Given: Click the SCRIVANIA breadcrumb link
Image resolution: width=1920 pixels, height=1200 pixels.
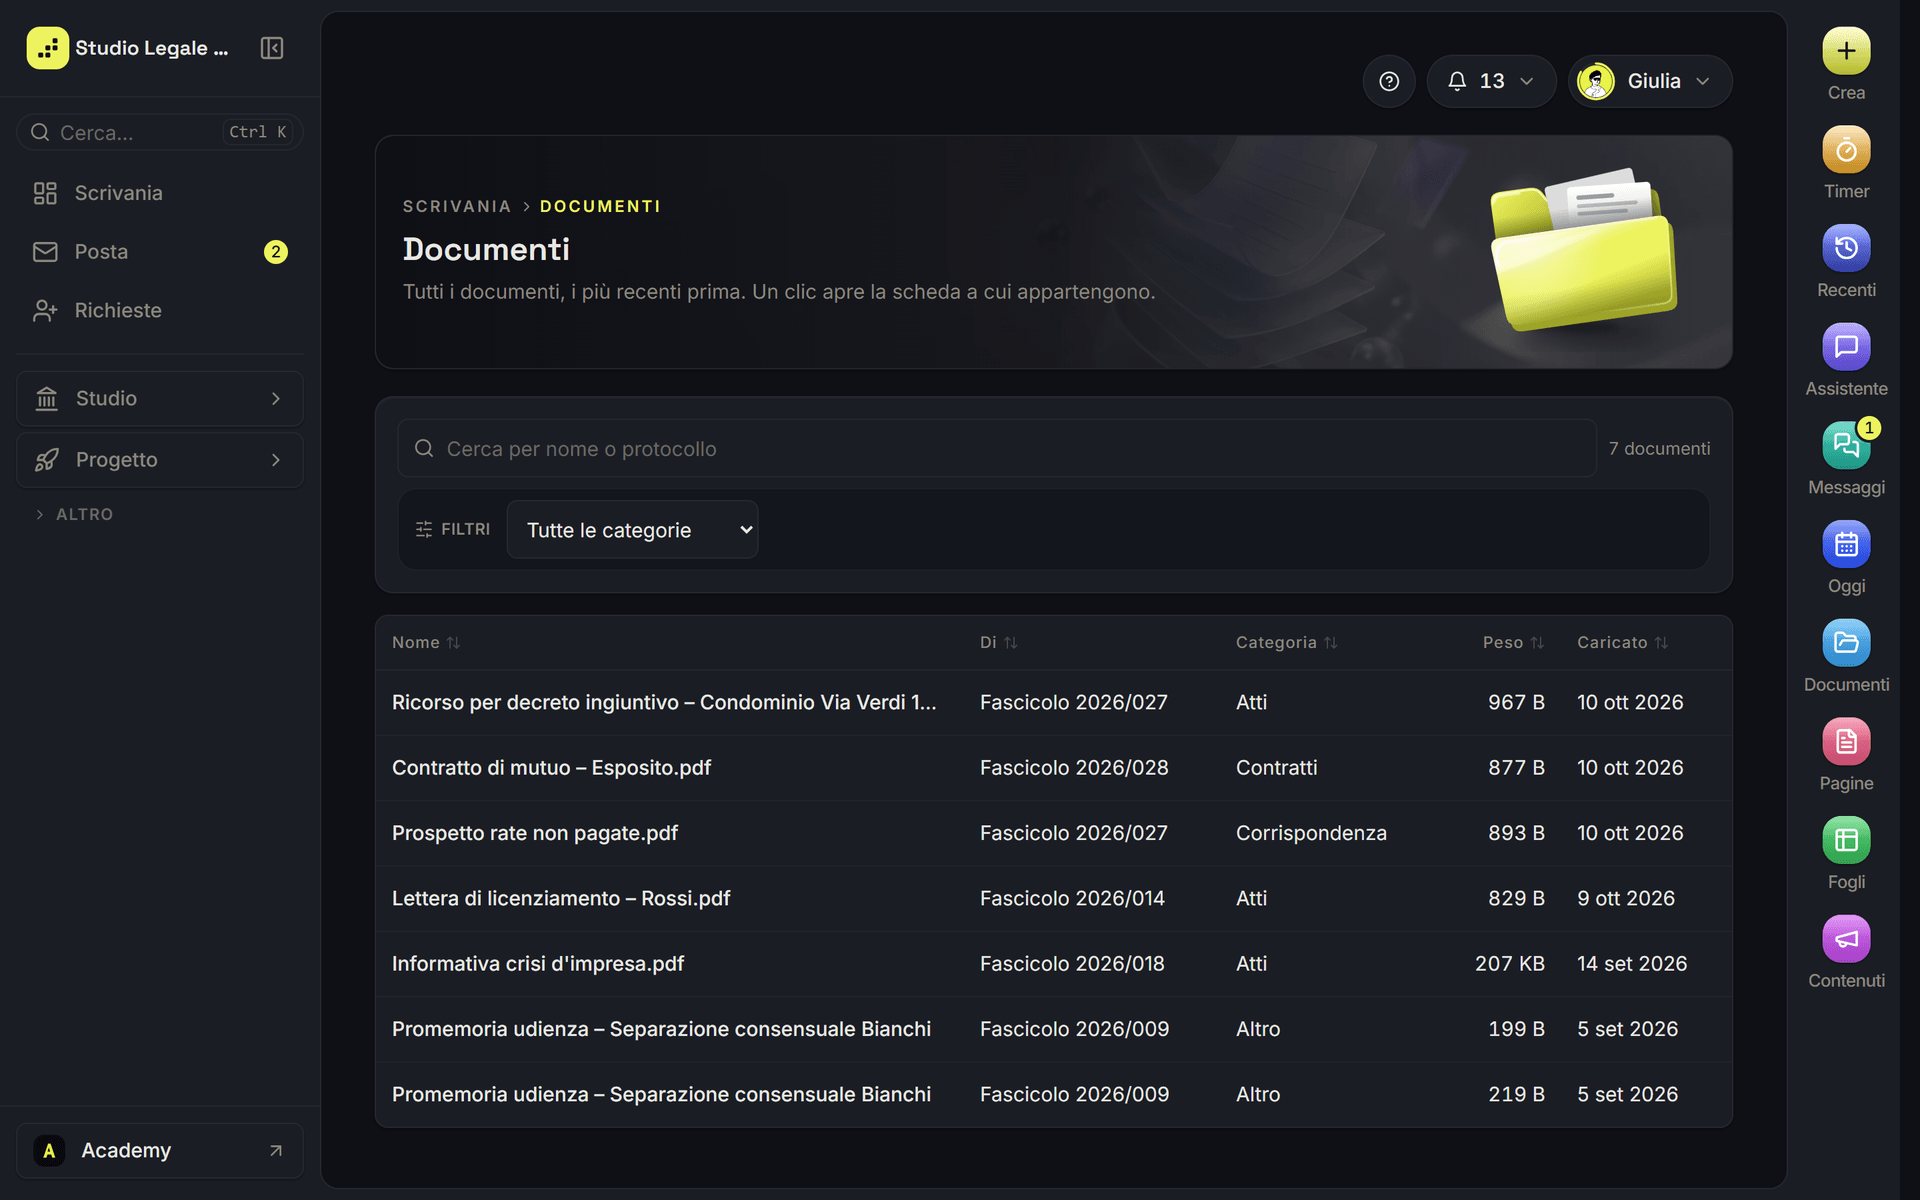Looking at the screenshot, I should [456, 206].
